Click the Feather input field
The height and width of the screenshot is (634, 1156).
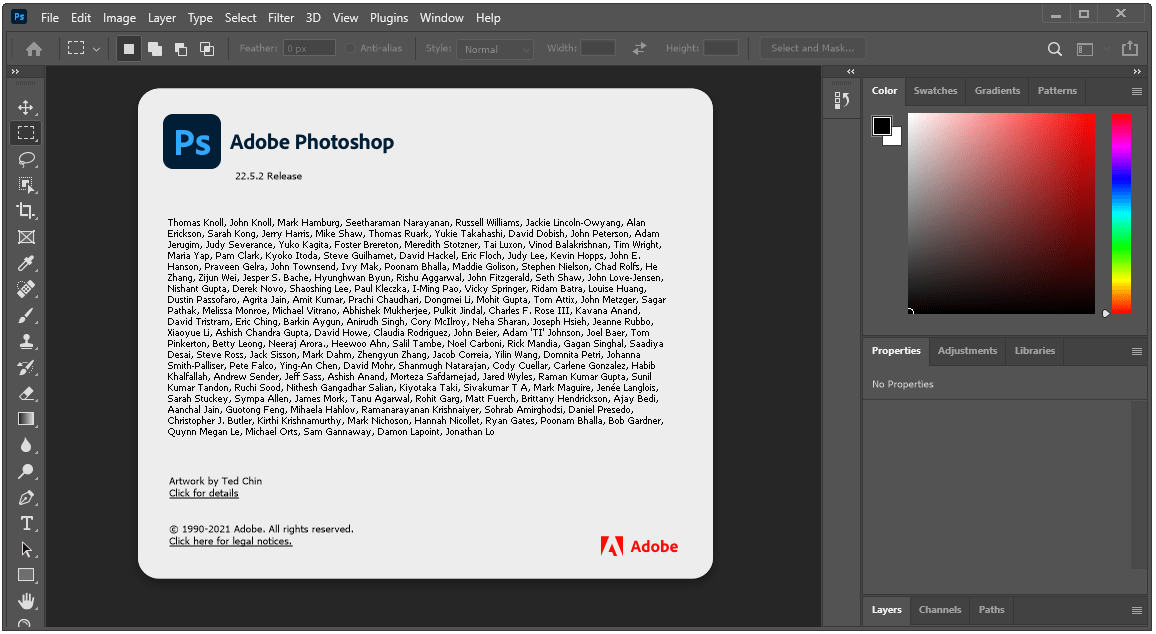click(308, 48)
